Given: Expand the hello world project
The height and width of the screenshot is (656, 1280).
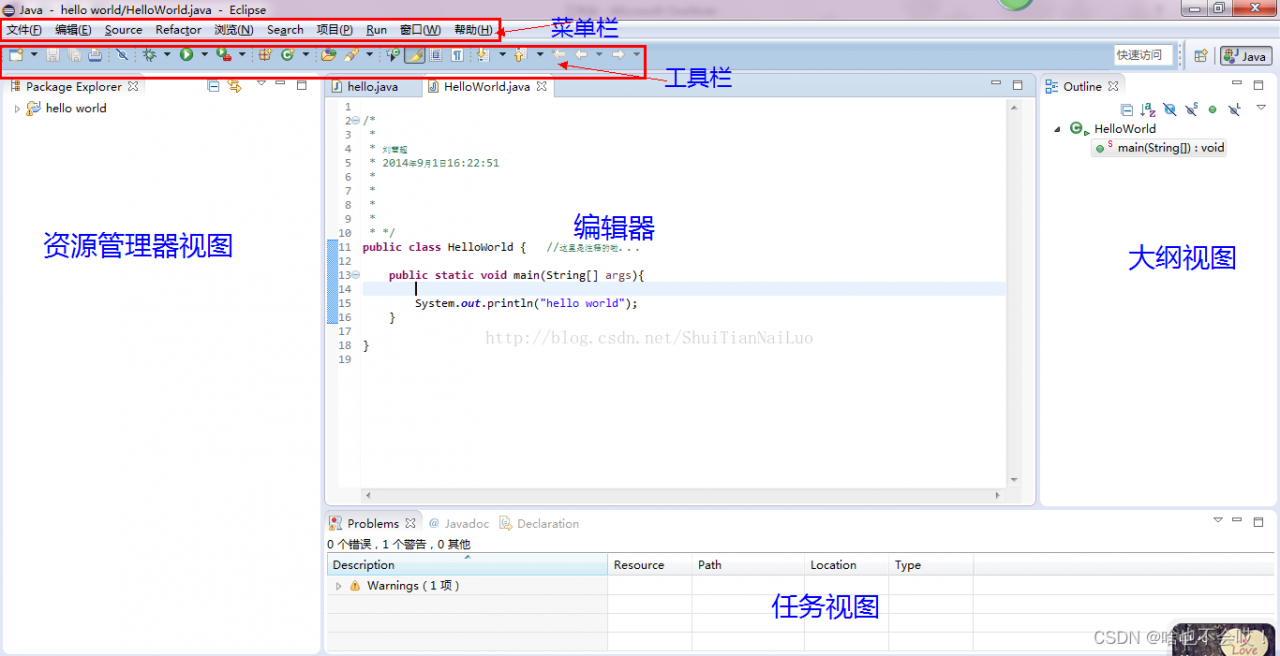Looking at the screenshot, I should click(17, 108).
